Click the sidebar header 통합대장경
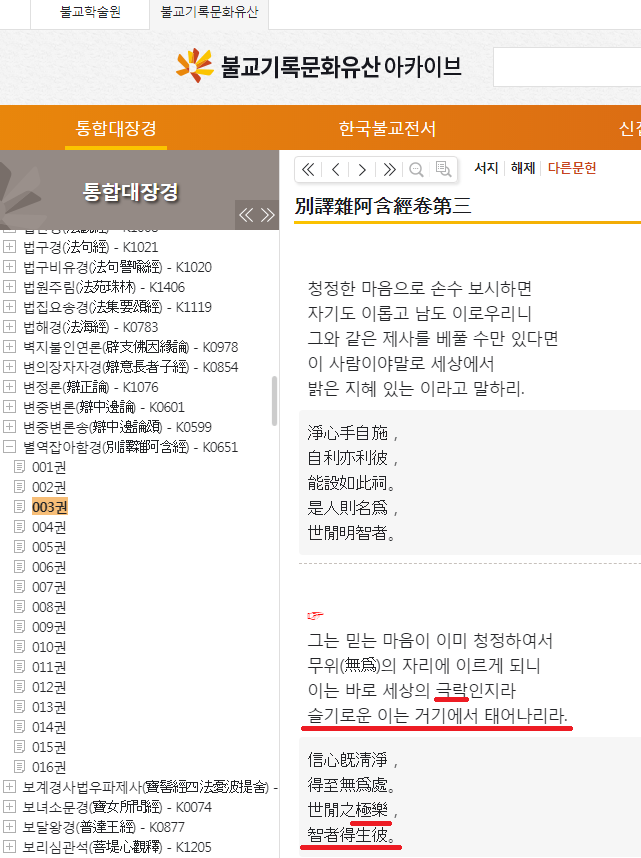This screenshot has width=641, height=858. coord(131,192)
